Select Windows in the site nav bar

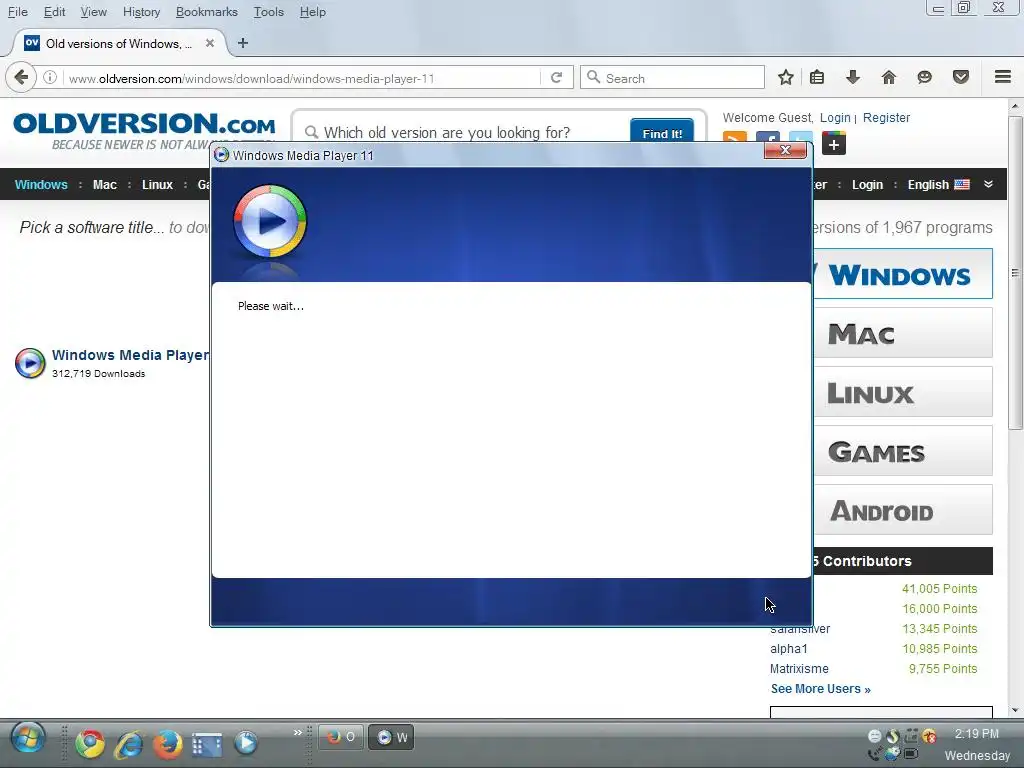(x=40, y=184)
